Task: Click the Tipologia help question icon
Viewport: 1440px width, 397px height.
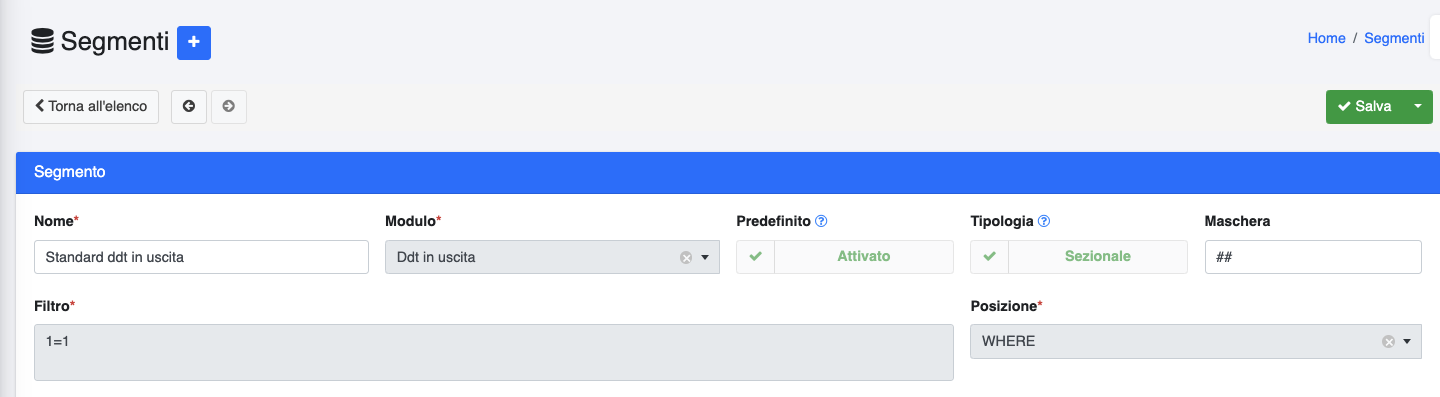Action: click(x=1044, y=221)
